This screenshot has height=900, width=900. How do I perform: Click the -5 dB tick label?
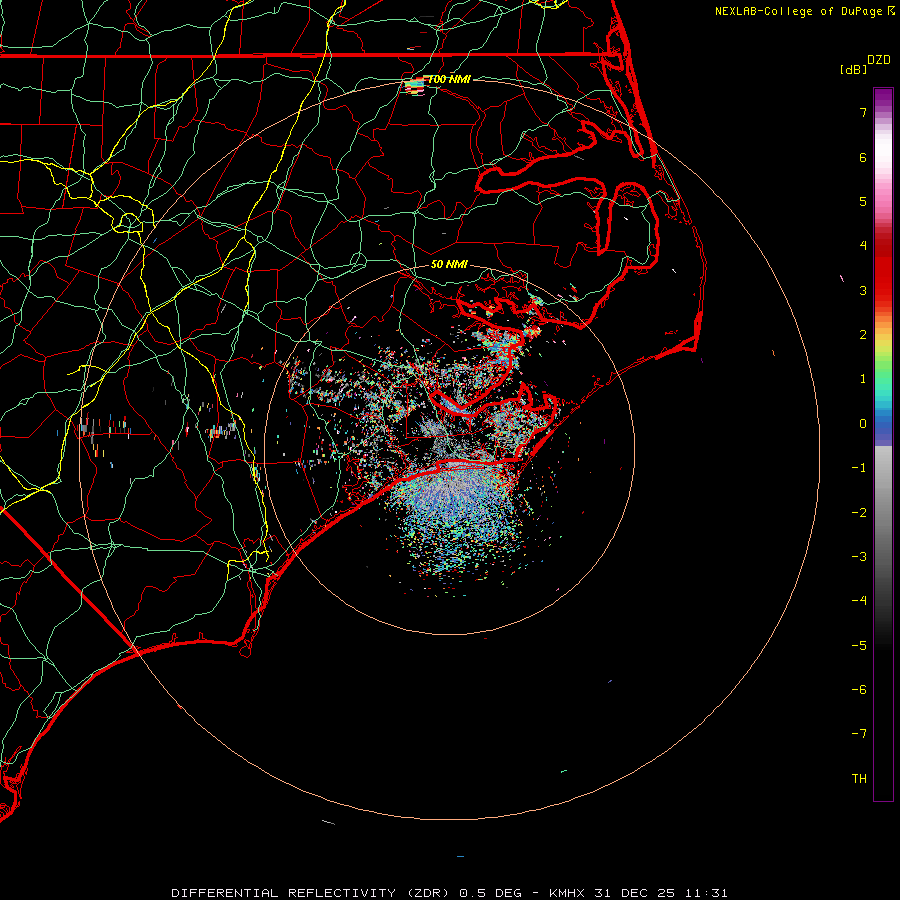pos(859,646)
